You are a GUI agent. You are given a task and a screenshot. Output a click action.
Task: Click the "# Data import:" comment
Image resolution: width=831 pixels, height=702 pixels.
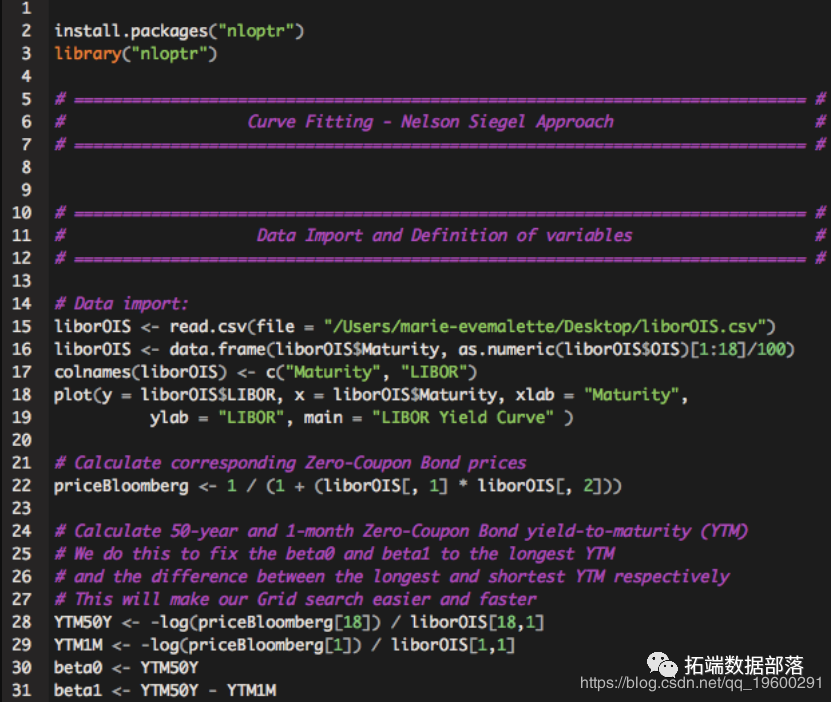[121, 304]
